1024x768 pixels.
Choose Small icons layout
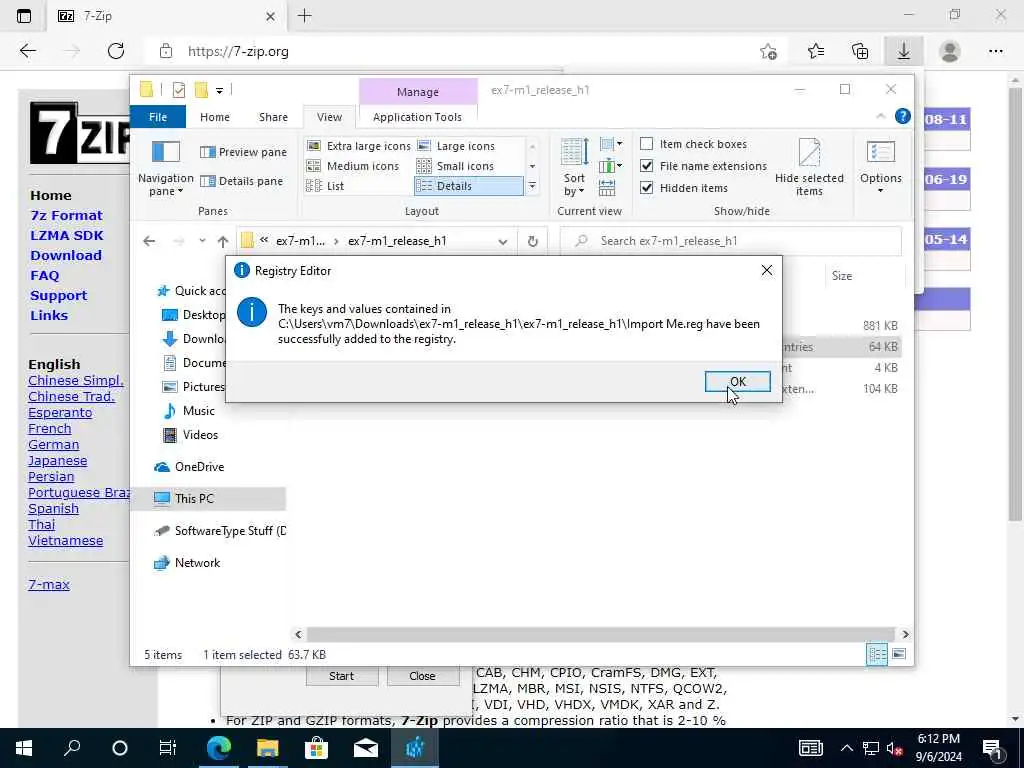coord(456,166)
